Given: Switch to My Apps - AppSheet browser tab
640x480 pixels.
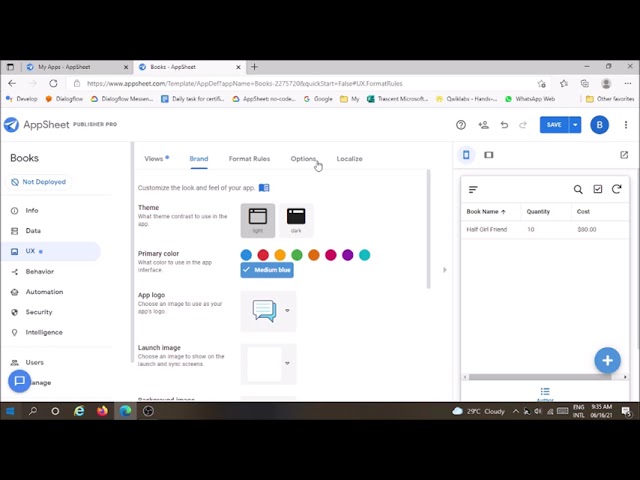Looking at the screenshot, I should (x=77, y=67).
